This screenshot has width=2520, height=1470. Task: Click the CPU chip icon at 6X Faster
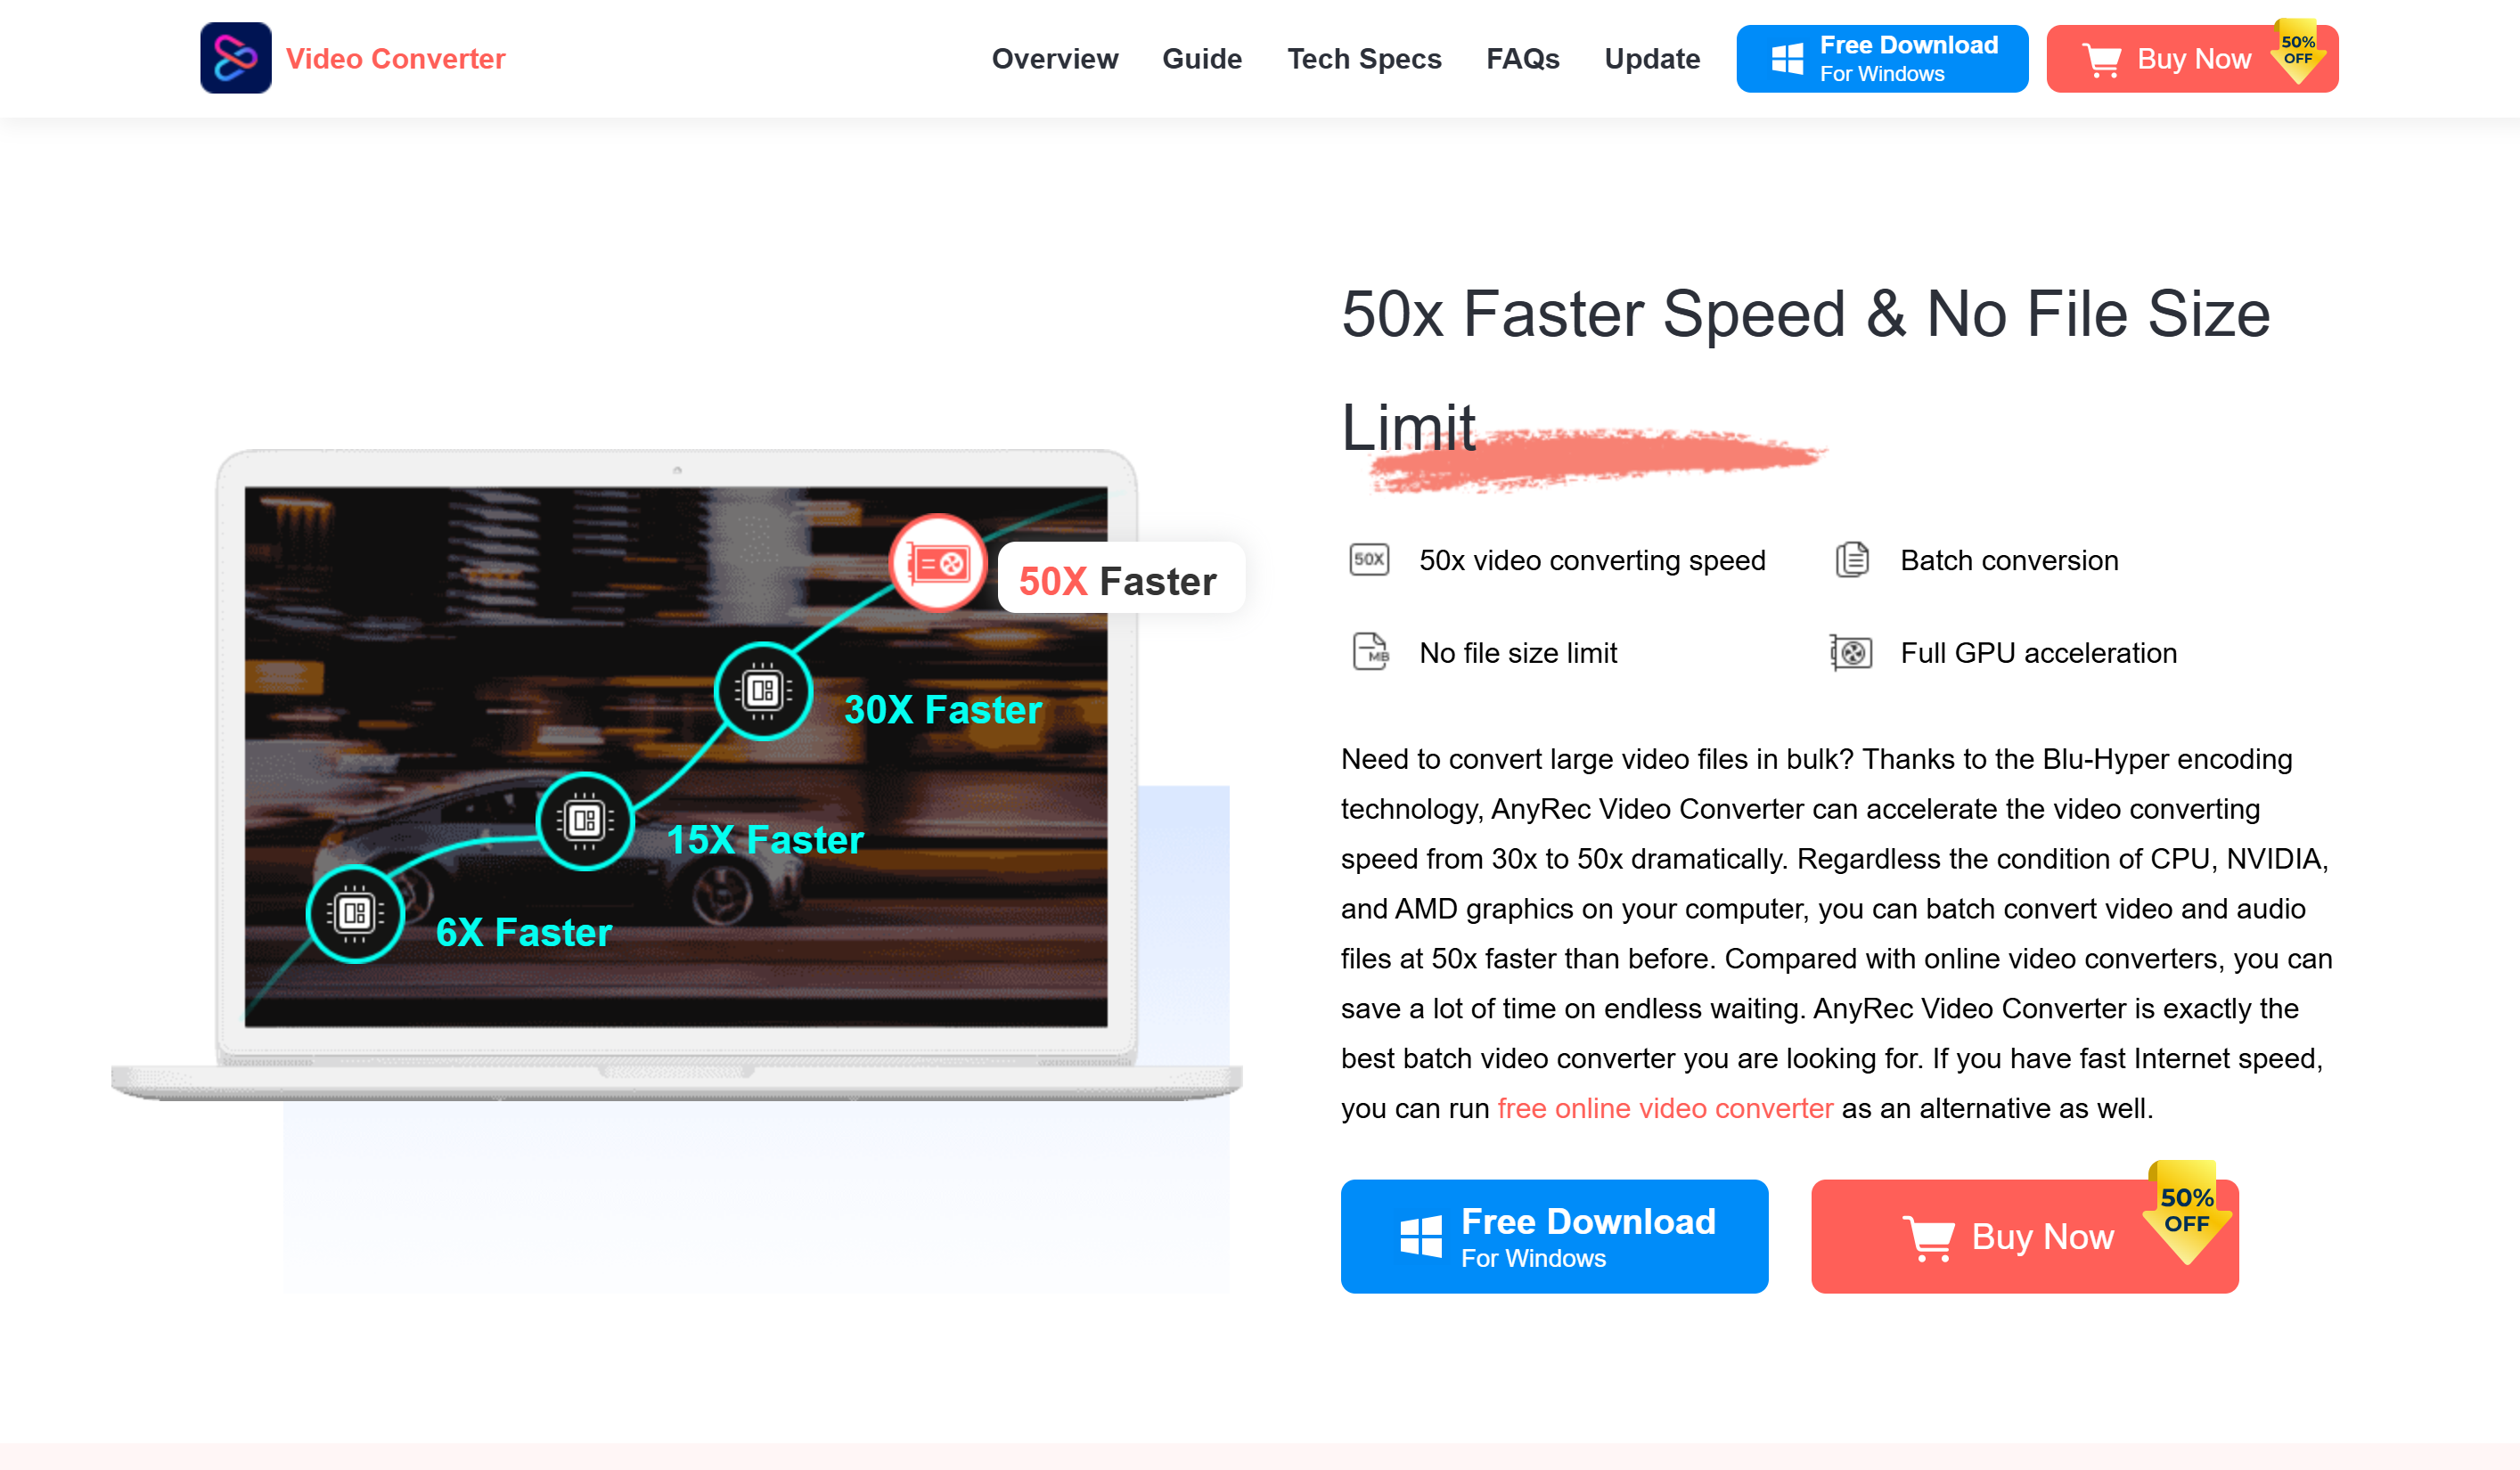pos(355,913)
